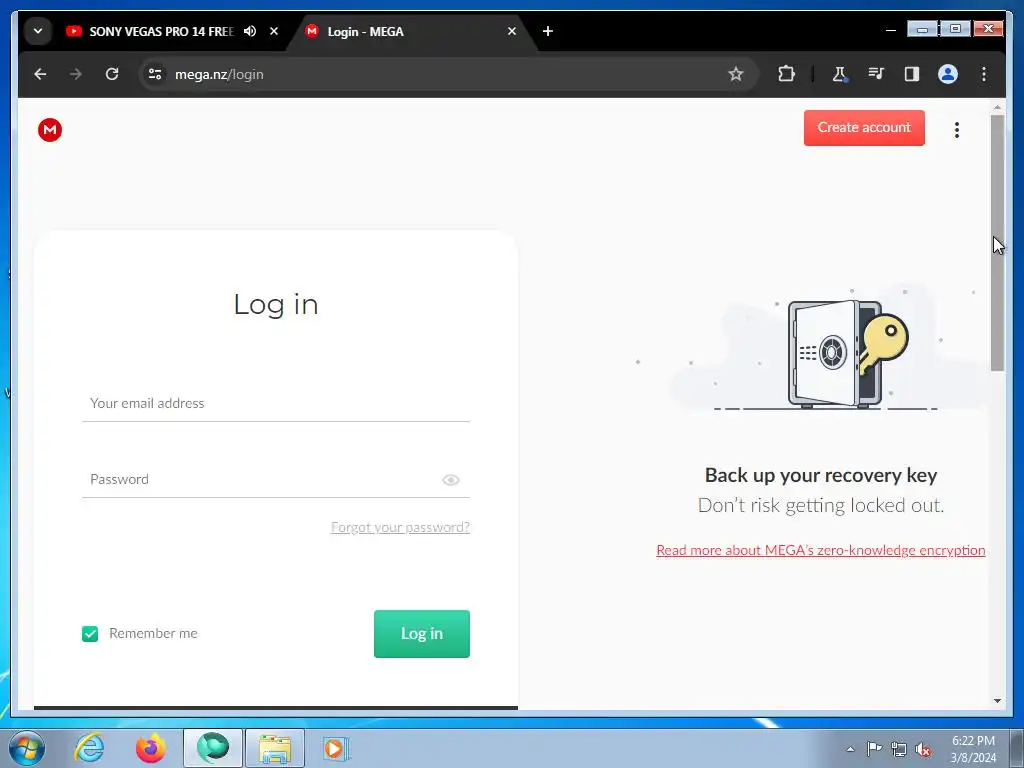Focus the Your email address field
The height and width of the screenshot is (768, 1024).
tap(276, 404)
